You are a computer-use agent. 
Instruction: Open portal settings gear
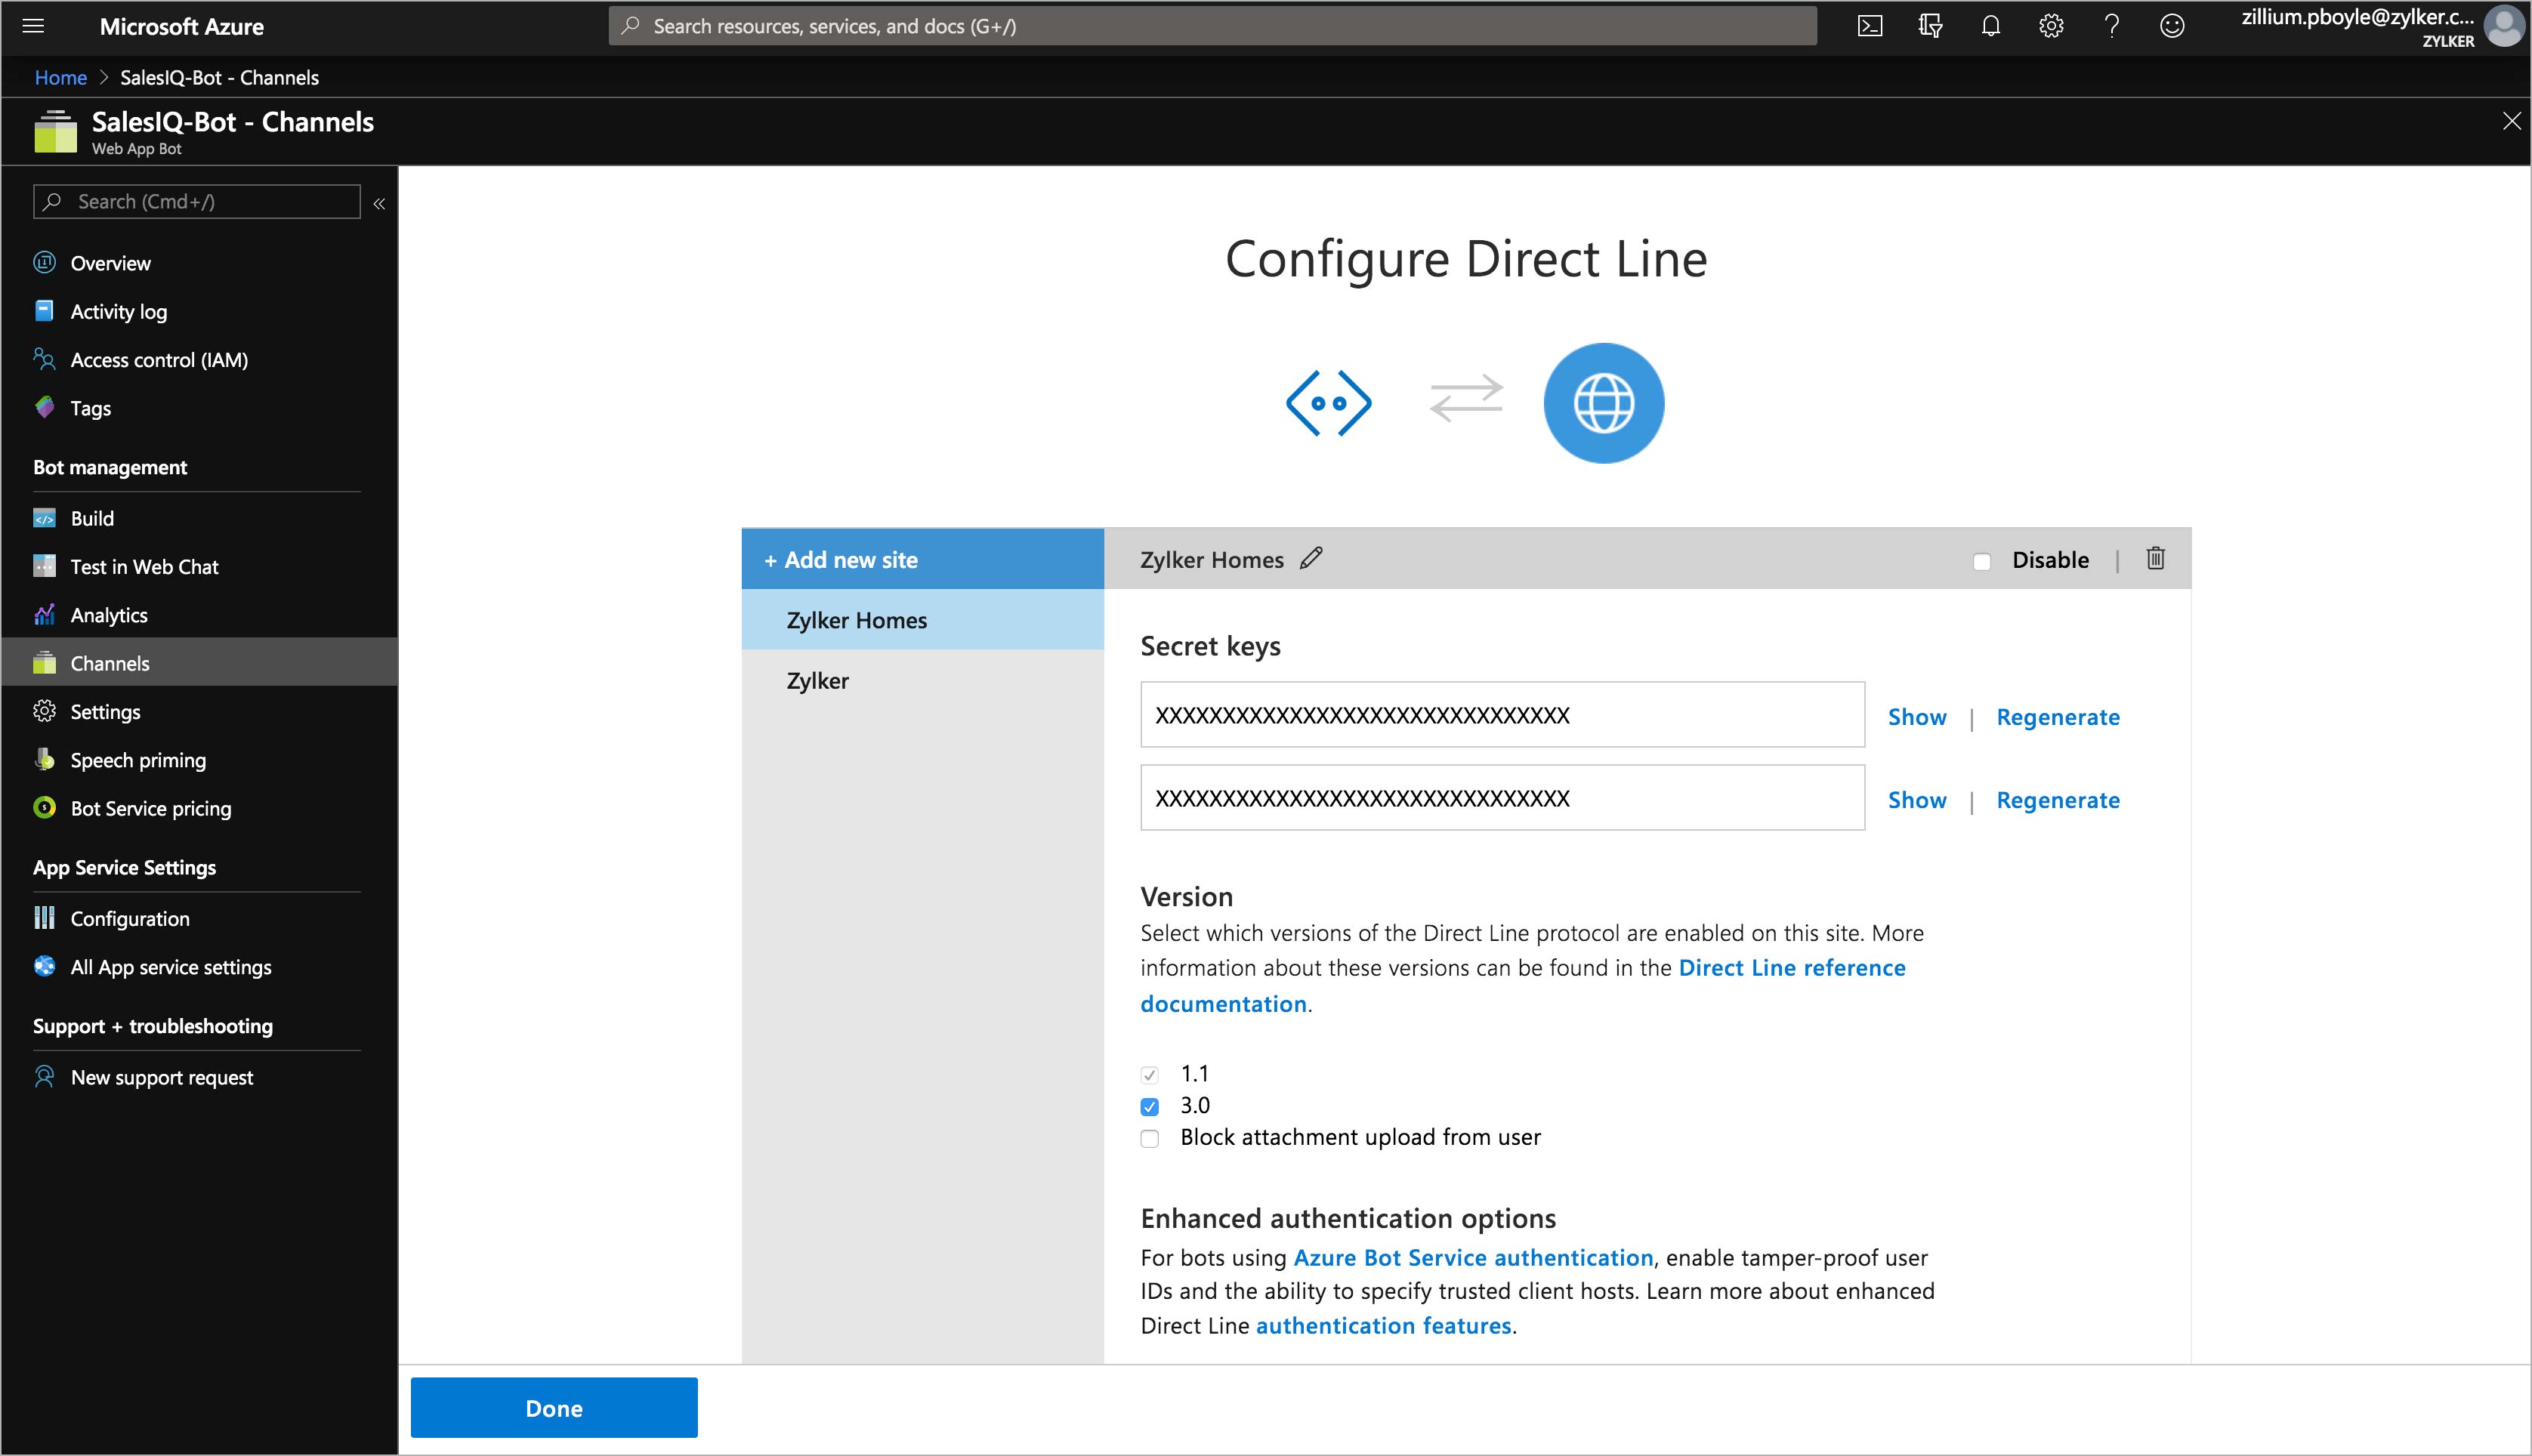coord(2051,26)
